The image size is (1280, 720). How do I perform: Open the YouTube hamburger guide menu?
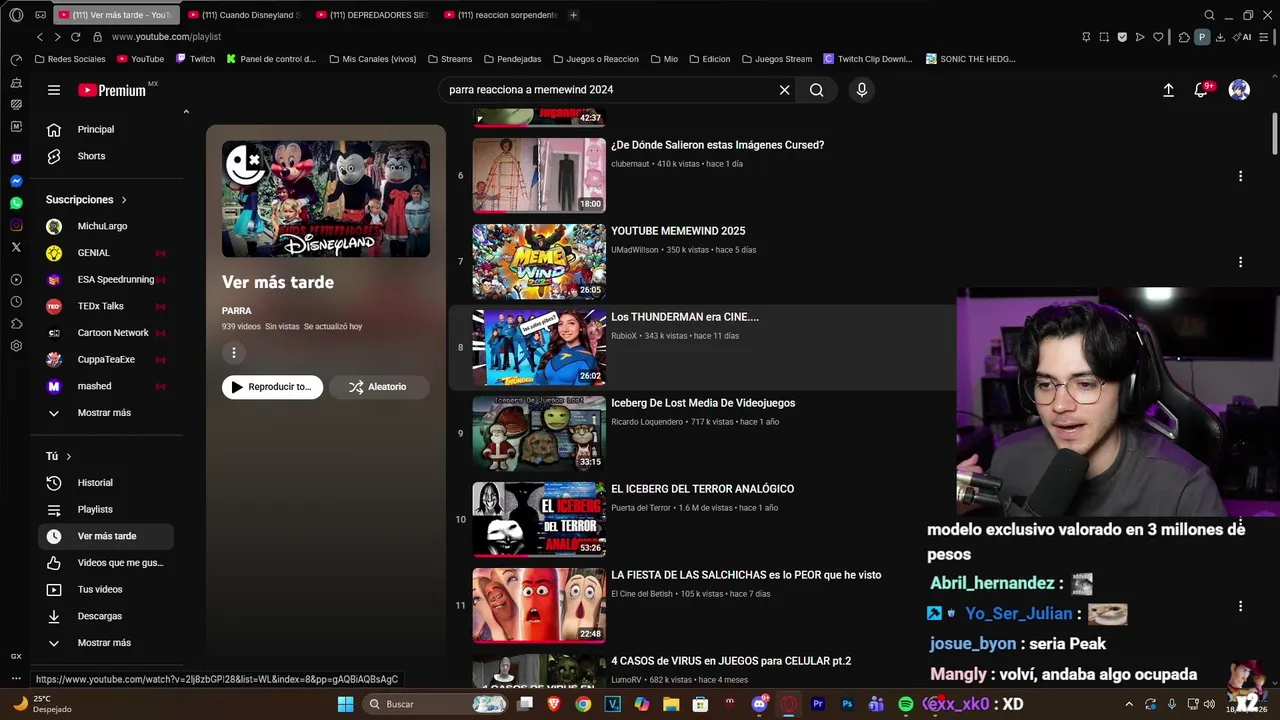coord(54,90)
